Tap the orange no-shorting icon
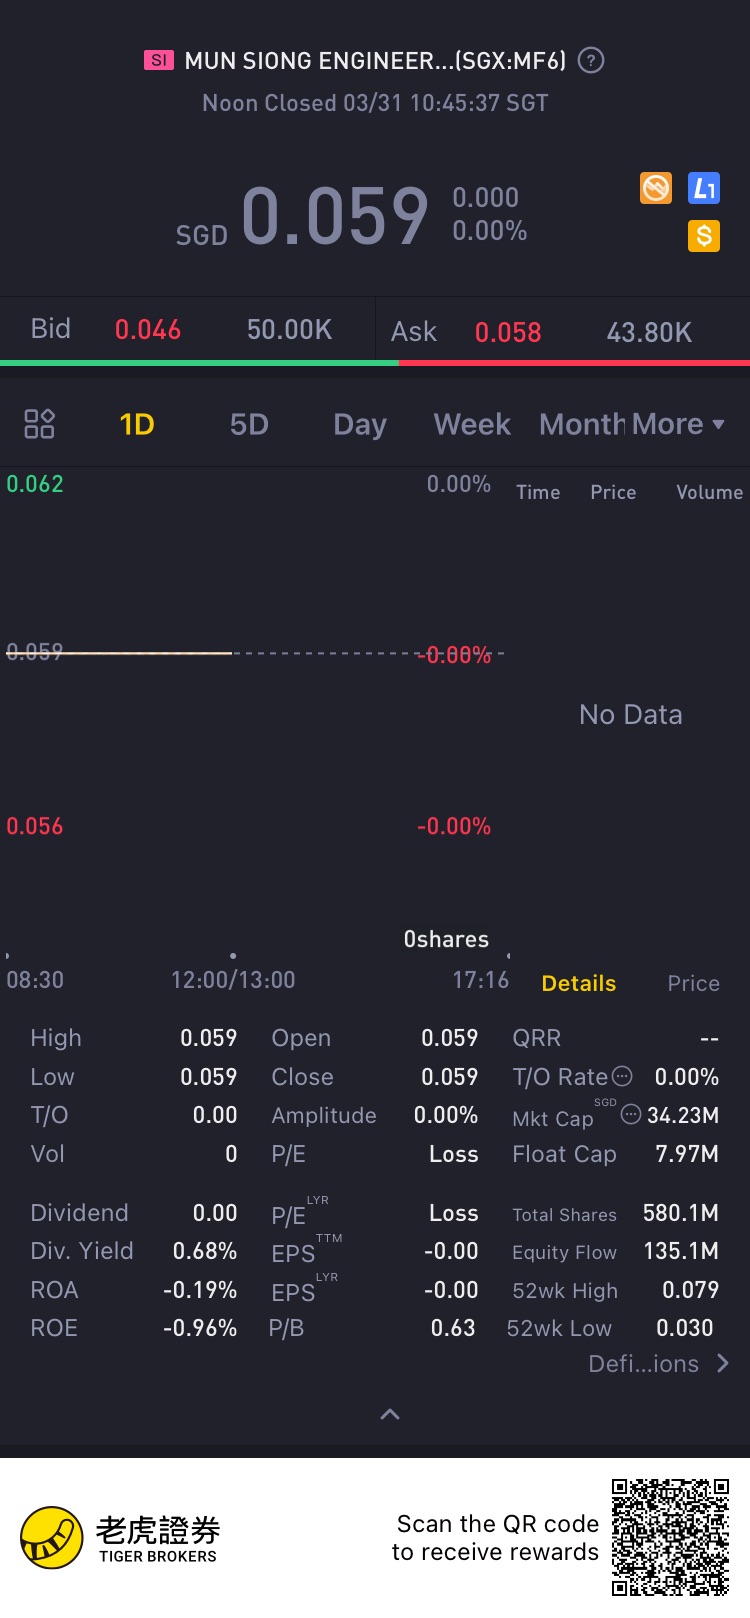 pos(656,188)
